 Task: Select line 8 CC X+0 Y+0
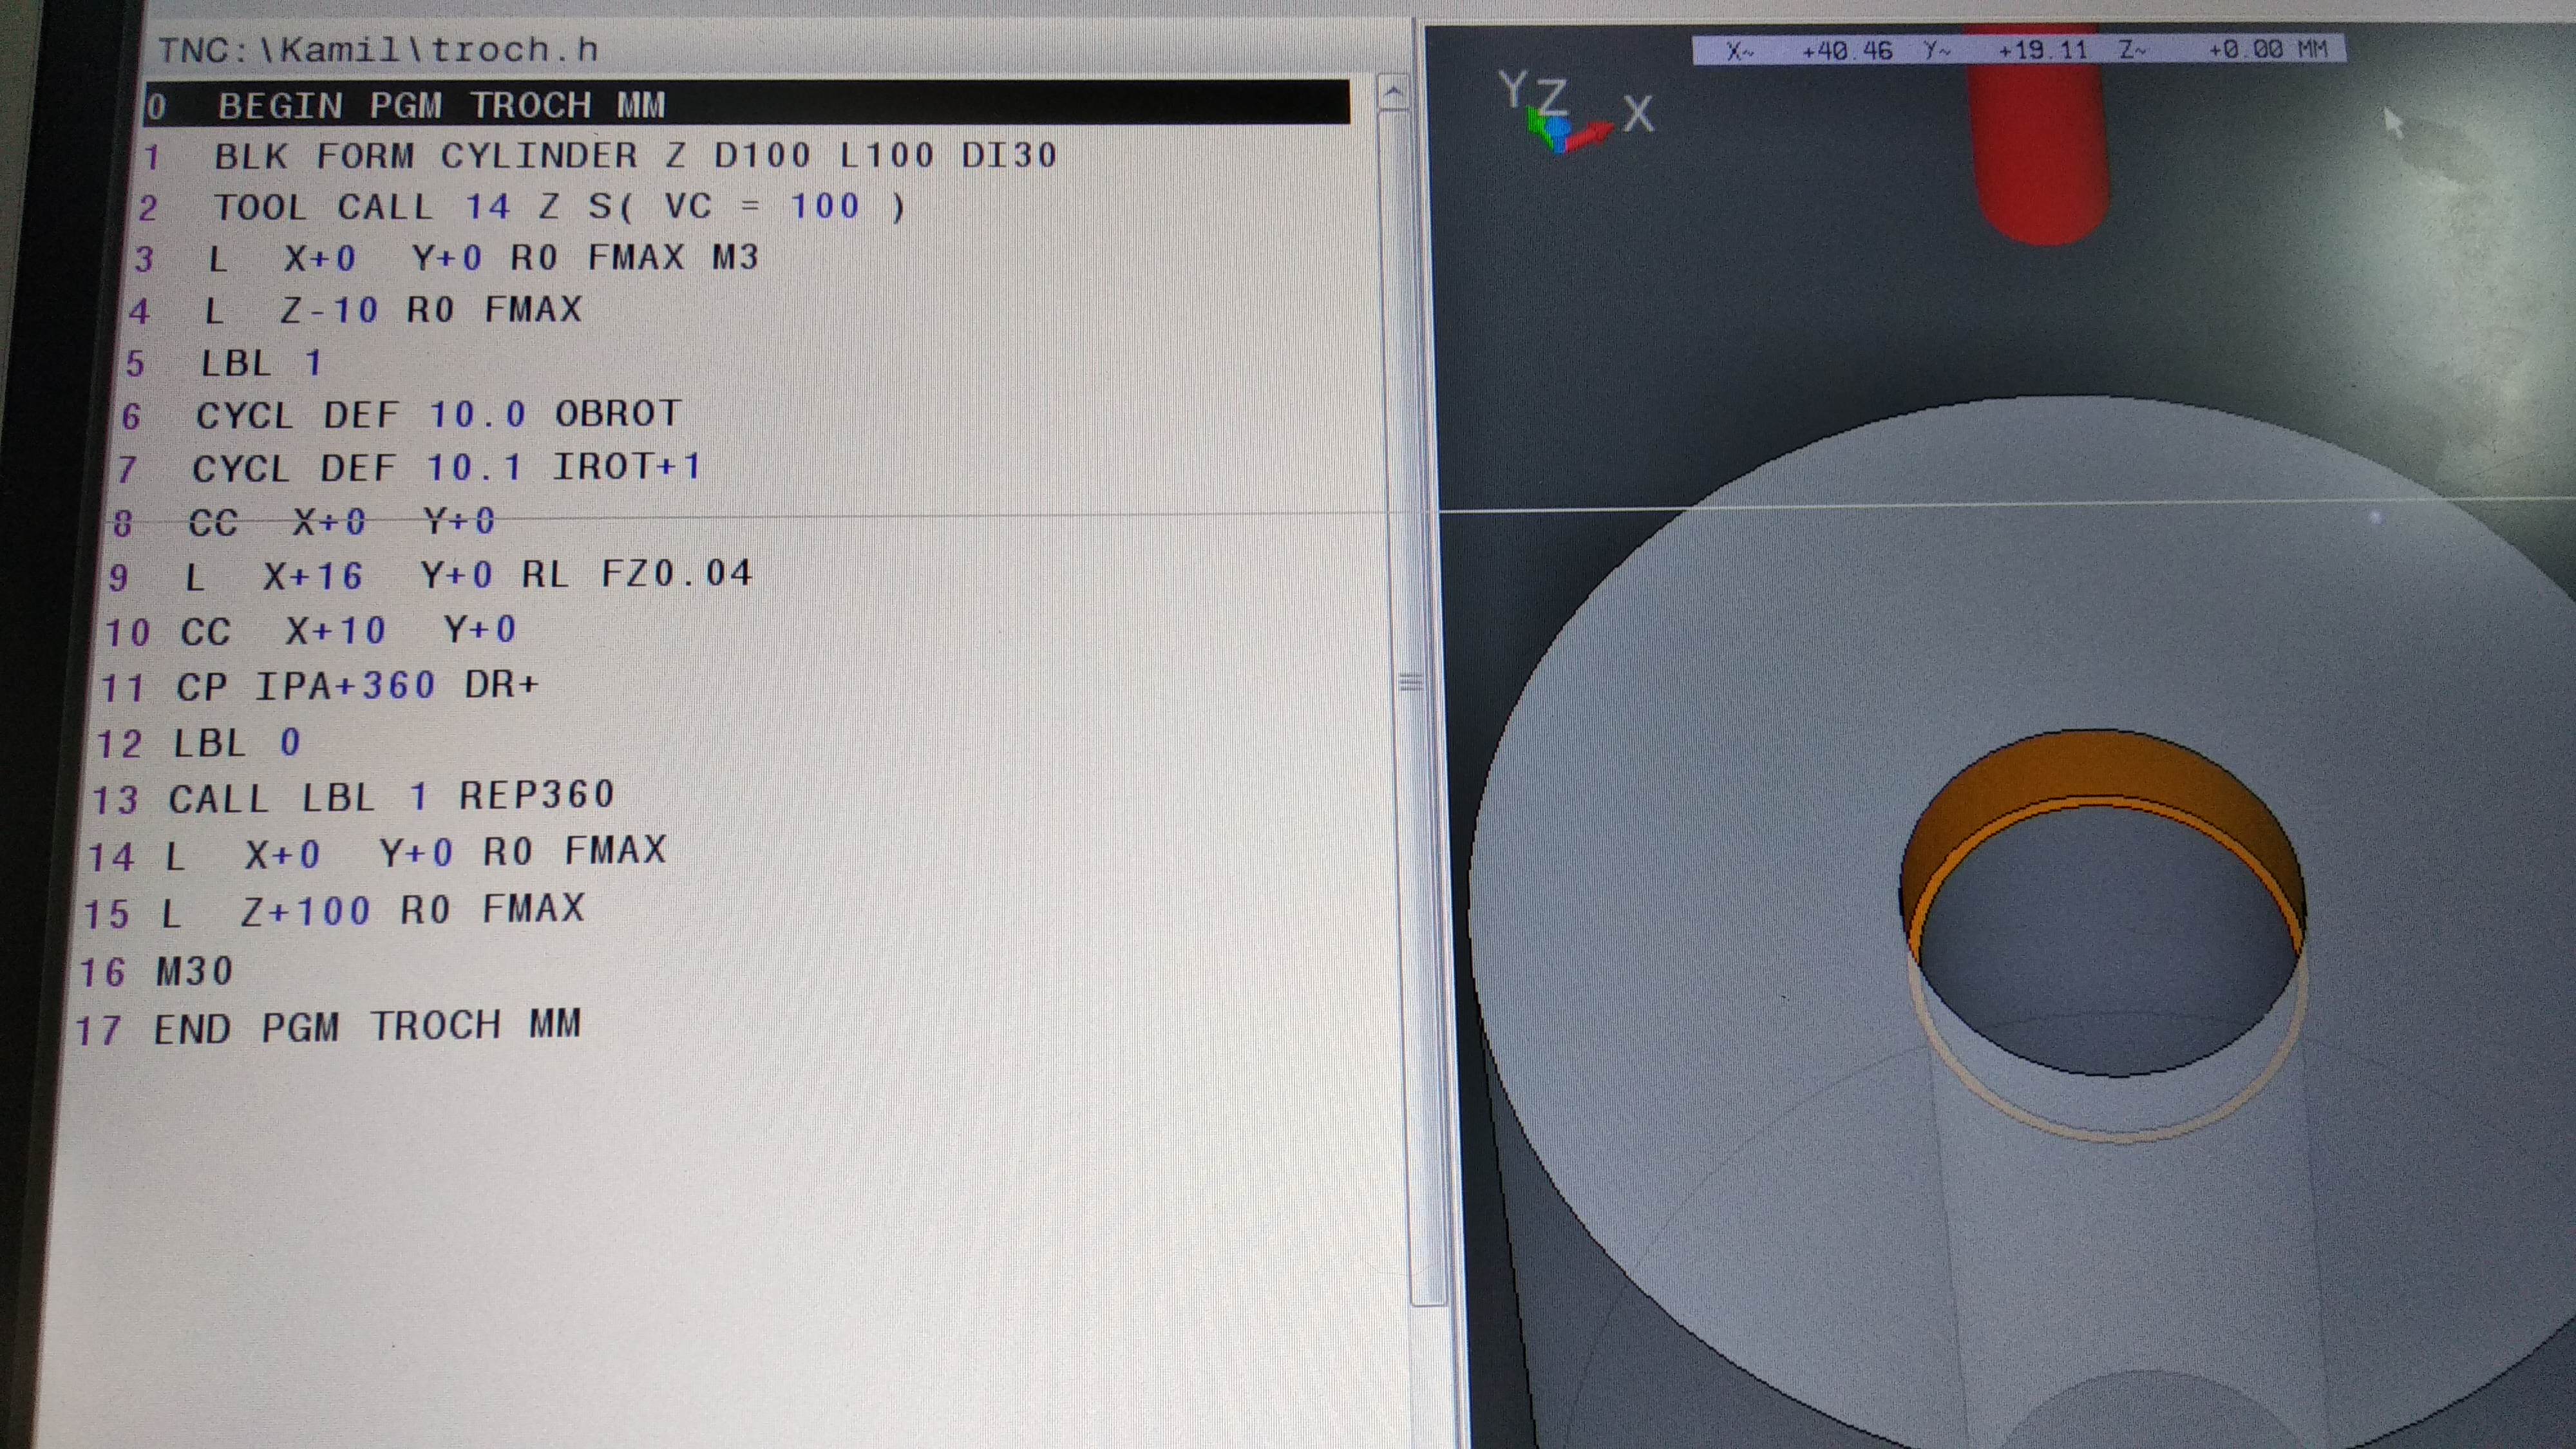pyautogui.click(x=303, y=521)
